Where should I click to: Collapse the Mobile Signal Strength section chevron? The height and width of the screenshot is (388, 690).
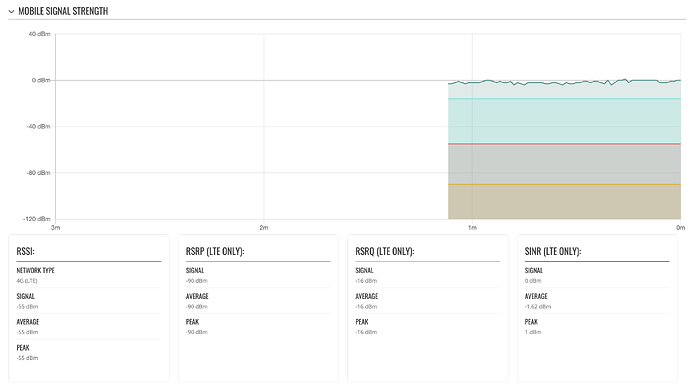11,11
